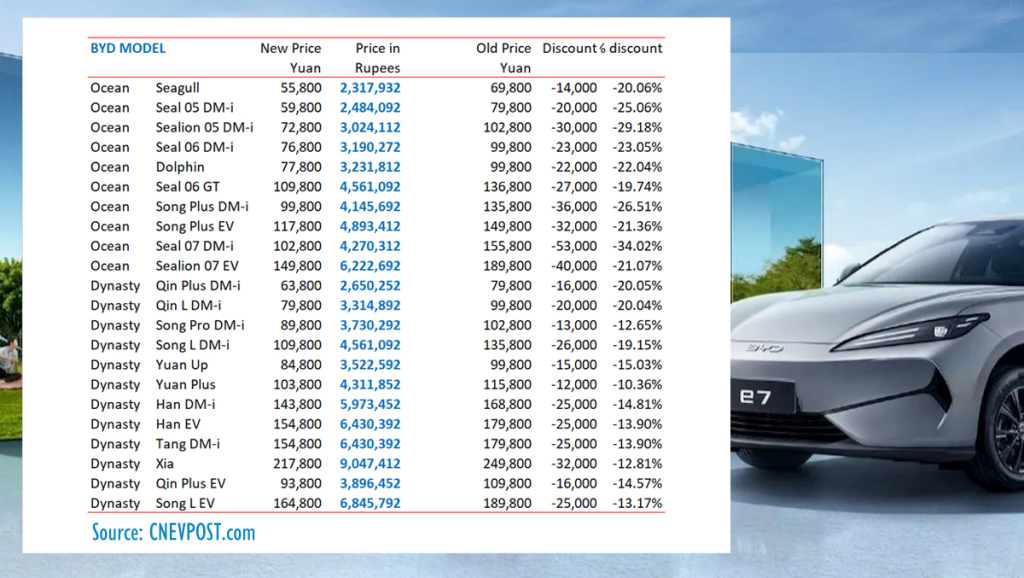Image resolution: width=1024 pixels, height=578 pixels.
Task: Select the "-34.02%" discount value
Action: point(637,246)
